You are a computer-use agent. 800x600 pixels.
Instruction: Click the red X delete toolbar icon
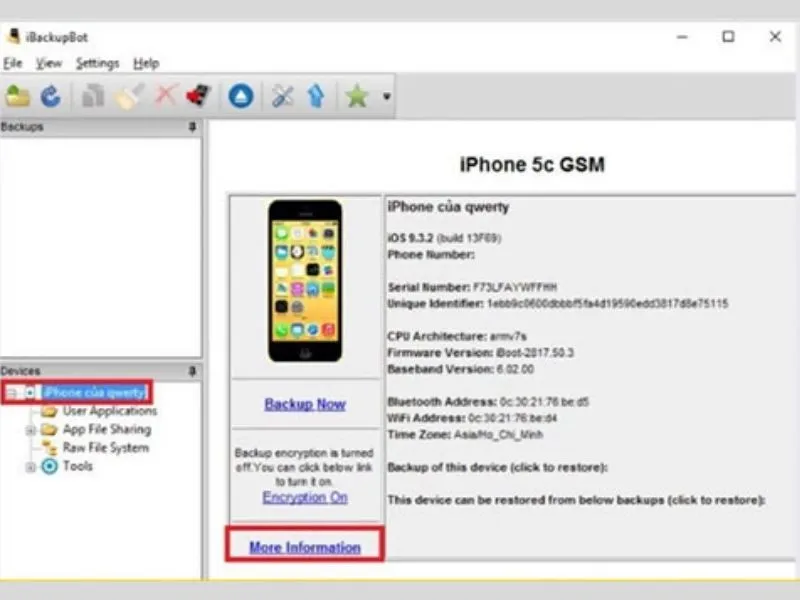coord(165,95)
